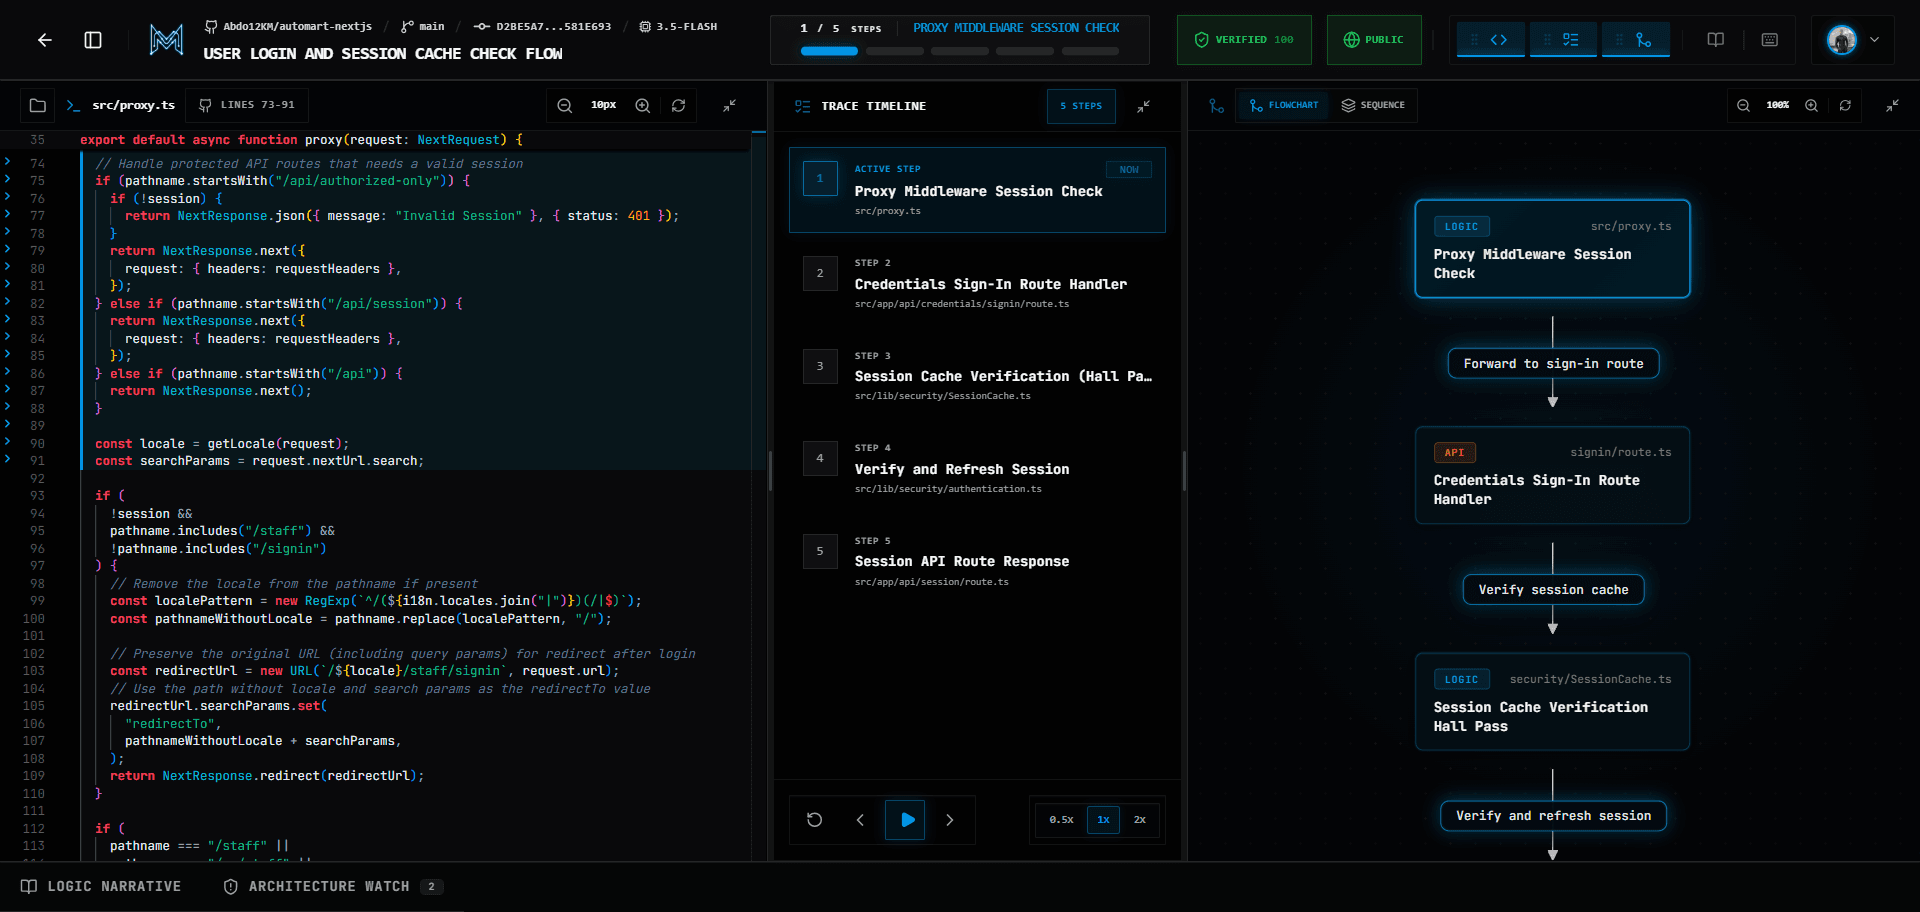Collapse the code panel
1920x912 pixels.
pos(730,105)
